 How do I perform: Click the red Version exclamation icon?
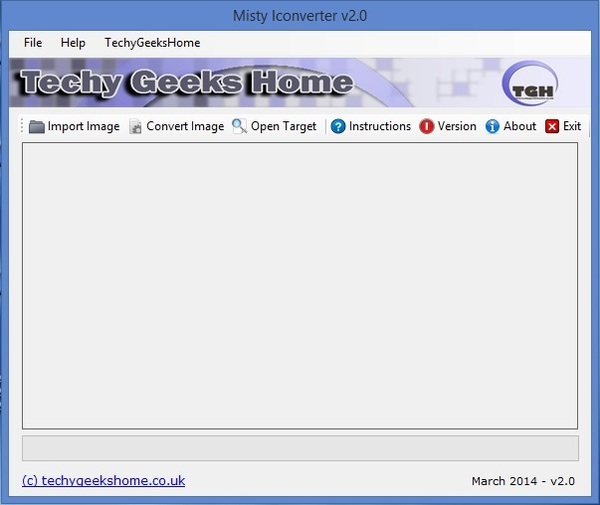(427, 127)
